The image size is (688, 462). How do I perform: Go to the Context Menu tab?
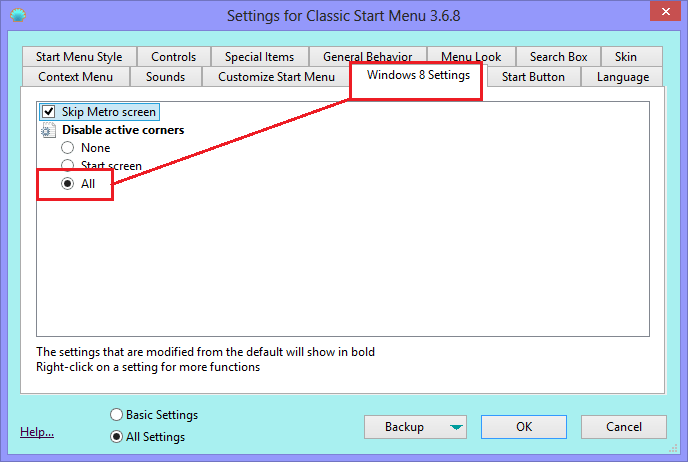75,77
